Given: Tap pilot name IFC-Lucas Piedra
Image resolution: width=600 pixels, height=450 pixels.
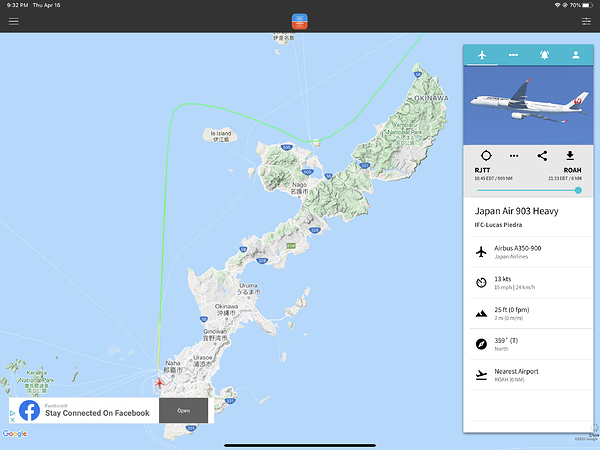Looking at the screenshot, I should (498, 225).
